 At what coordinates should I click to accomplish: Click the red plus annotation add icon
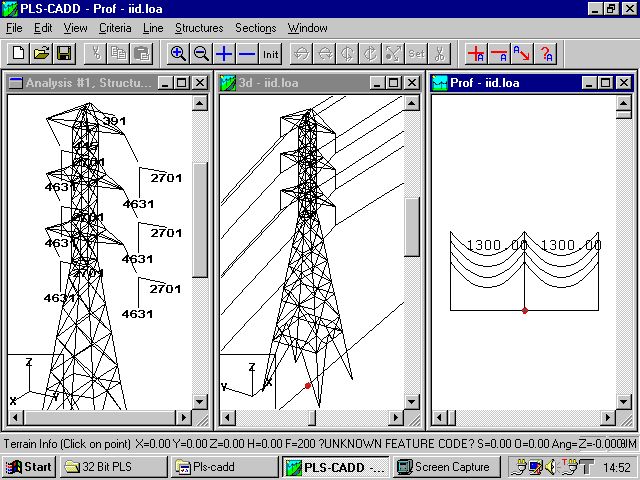coord(477,53)
